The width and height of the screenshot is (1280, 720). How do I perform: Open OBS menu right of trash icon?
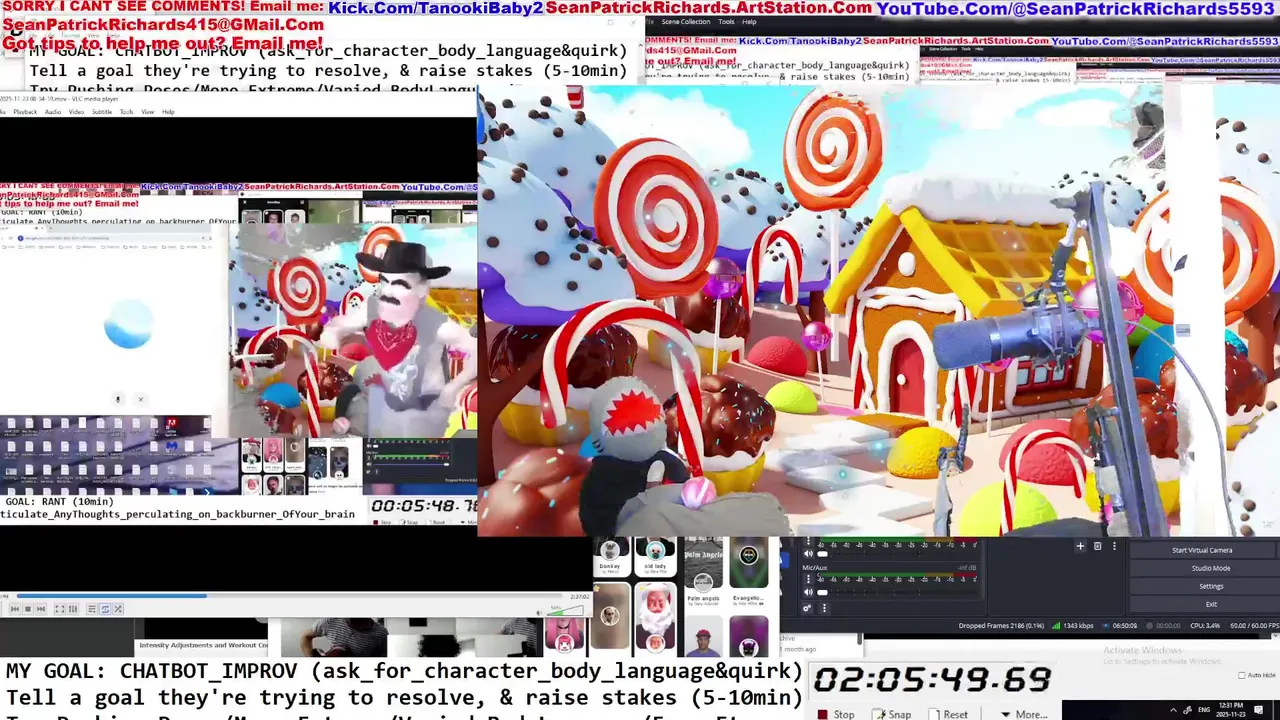[1114, 546]
